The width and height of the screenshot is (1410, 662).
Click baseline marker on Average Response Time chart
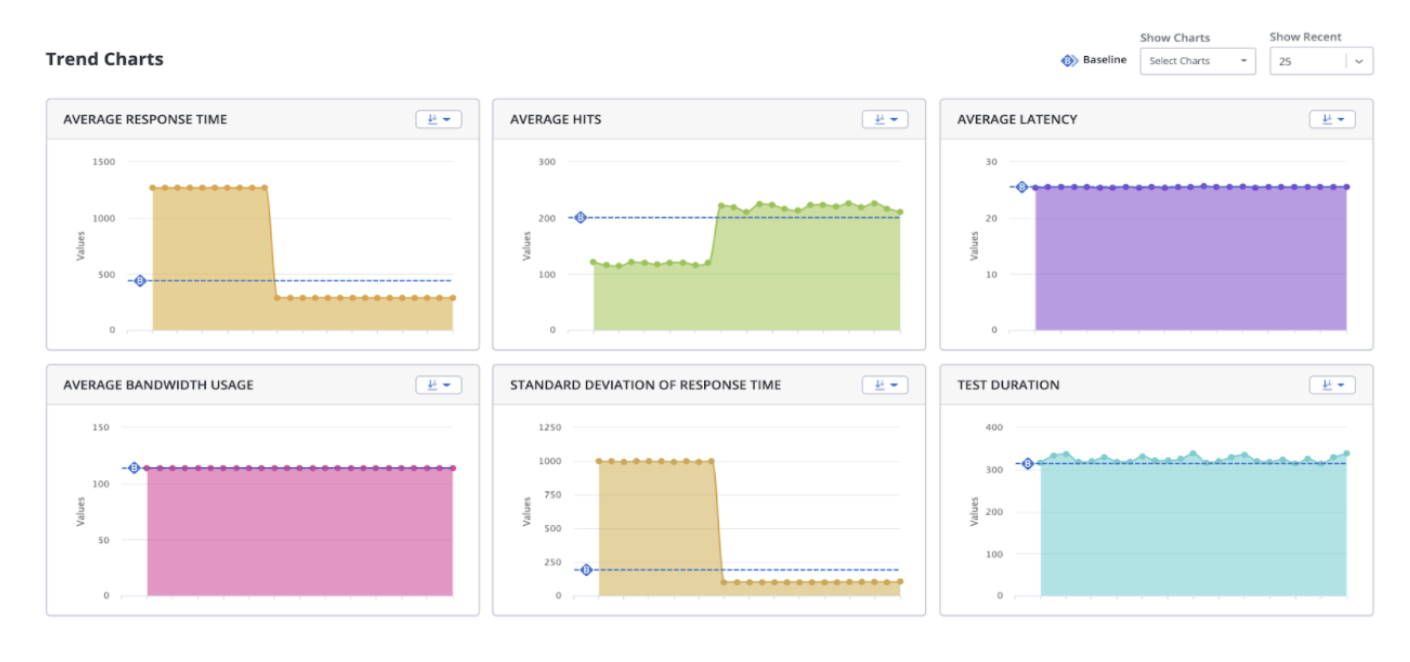coord(139,281)
